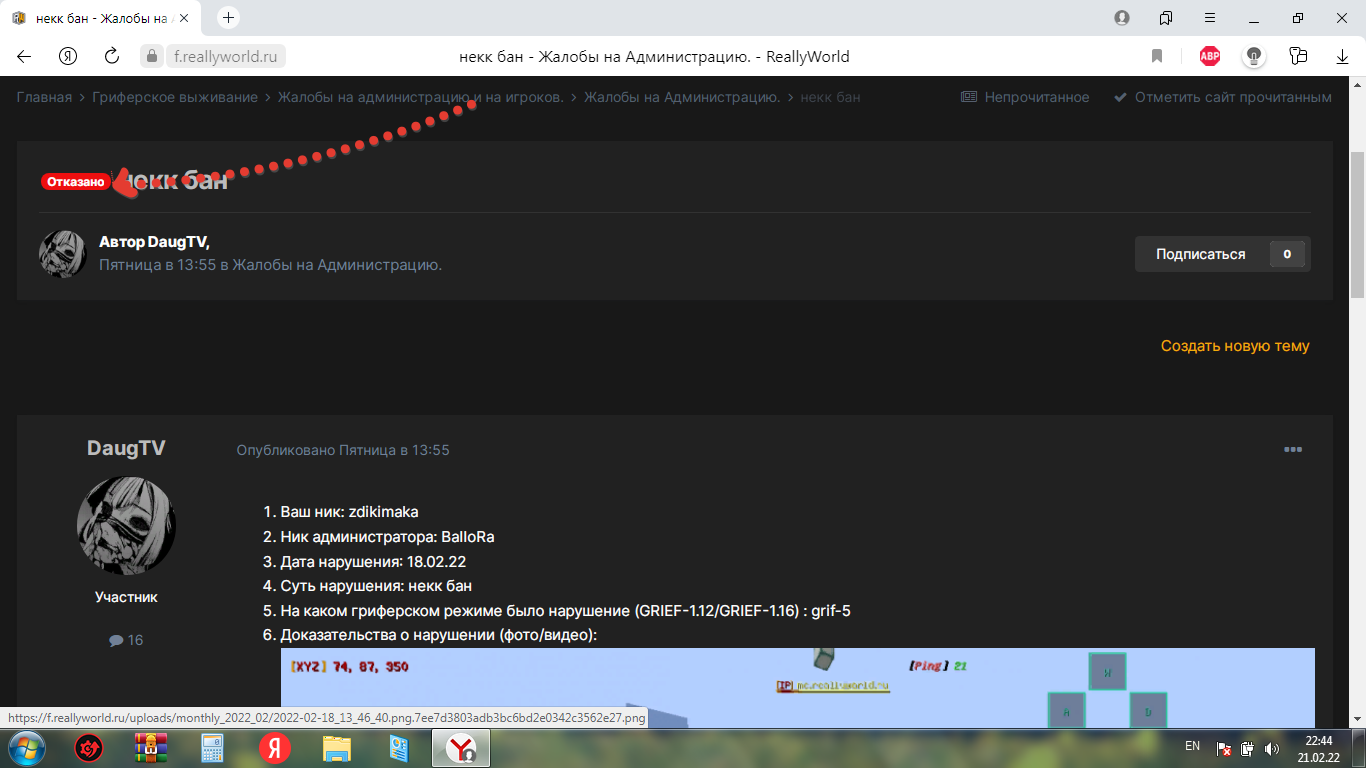Screen dimensions: 1366x768
Task: Click the line ending with "grif-5"
Action: 565,610
